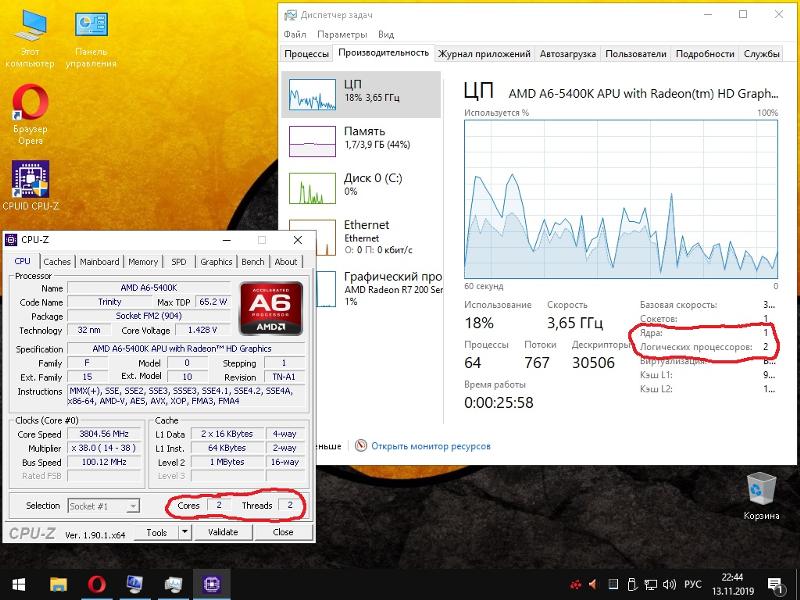The height and width of the screenshot is (600, 800).
Task: Open the notification center icon
Action: coord(775,584)
